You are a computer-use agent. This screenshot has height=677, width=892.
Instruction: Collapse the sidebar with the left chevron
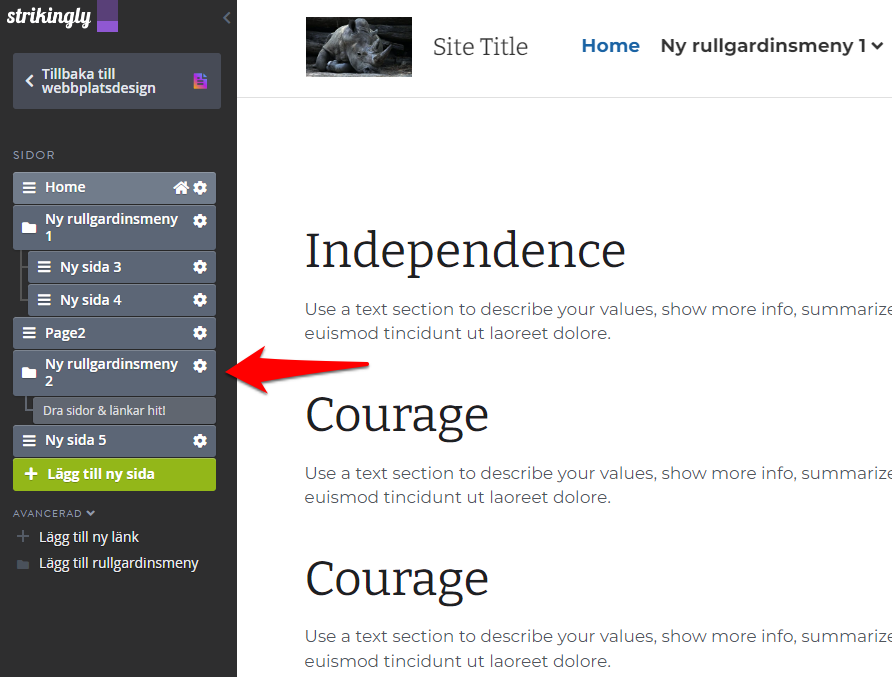226,18
